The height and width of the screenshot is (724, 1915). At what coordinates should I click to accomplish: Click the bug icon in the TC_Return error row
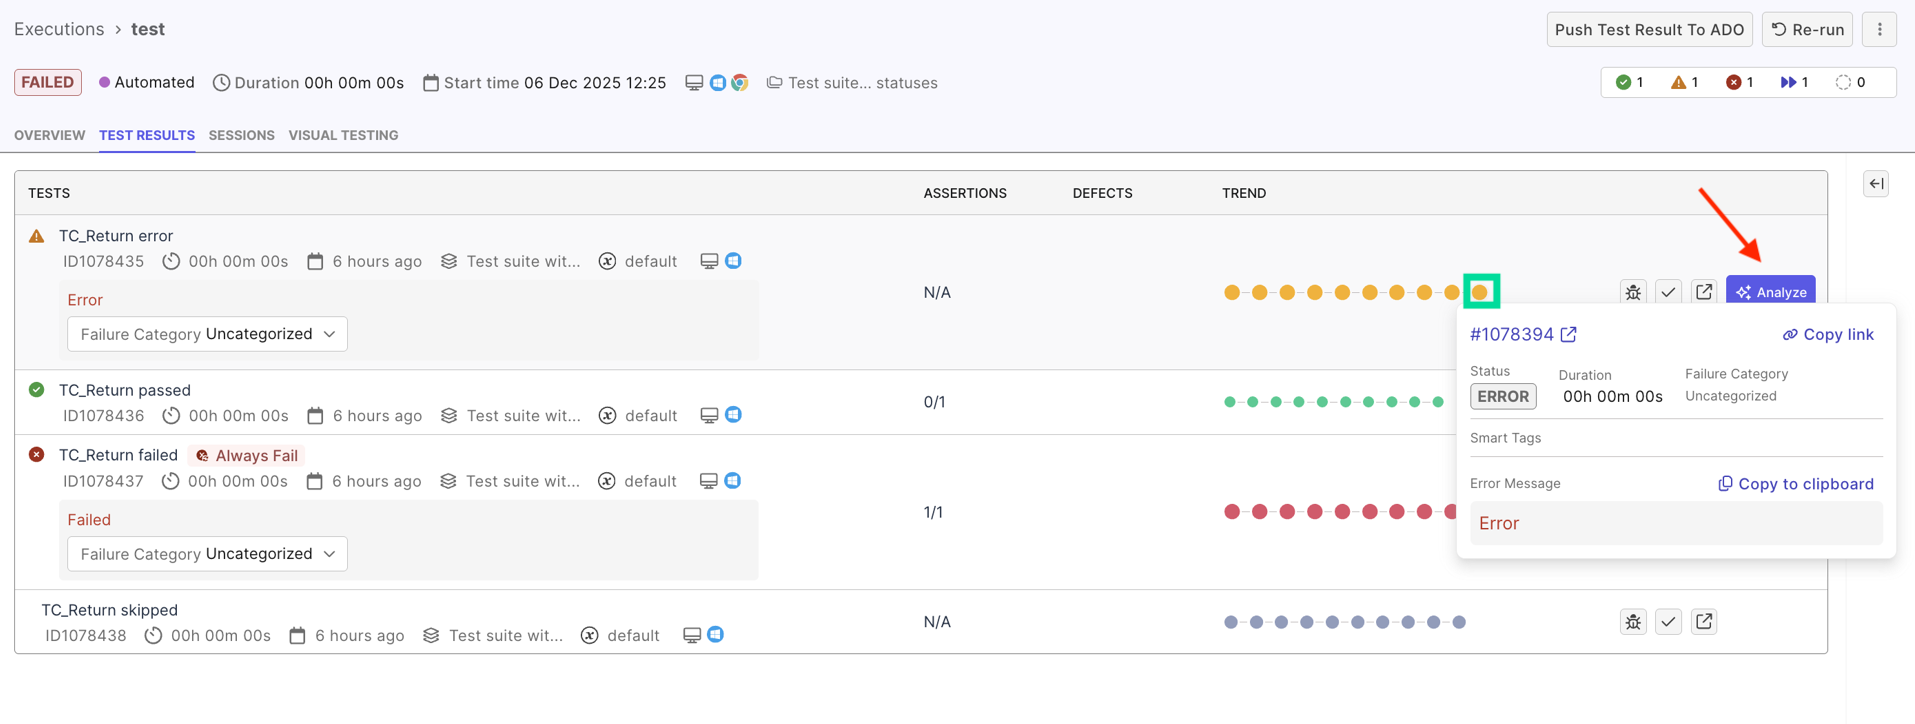[1633, 292]
